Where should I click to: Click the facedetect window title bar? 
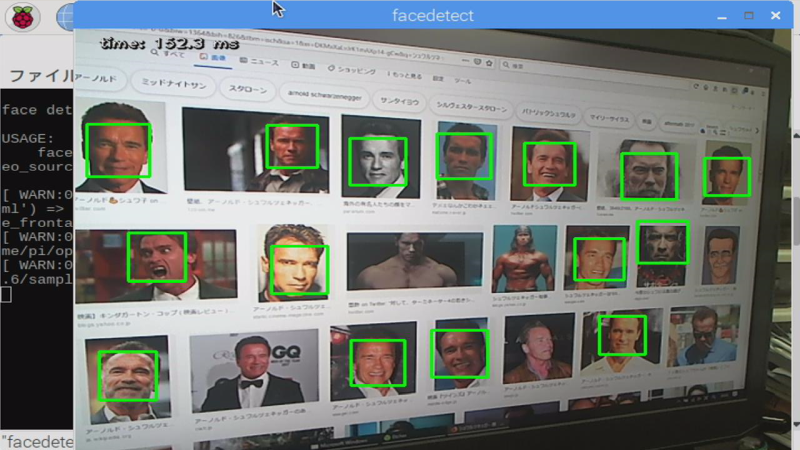(x=433, y=15)
